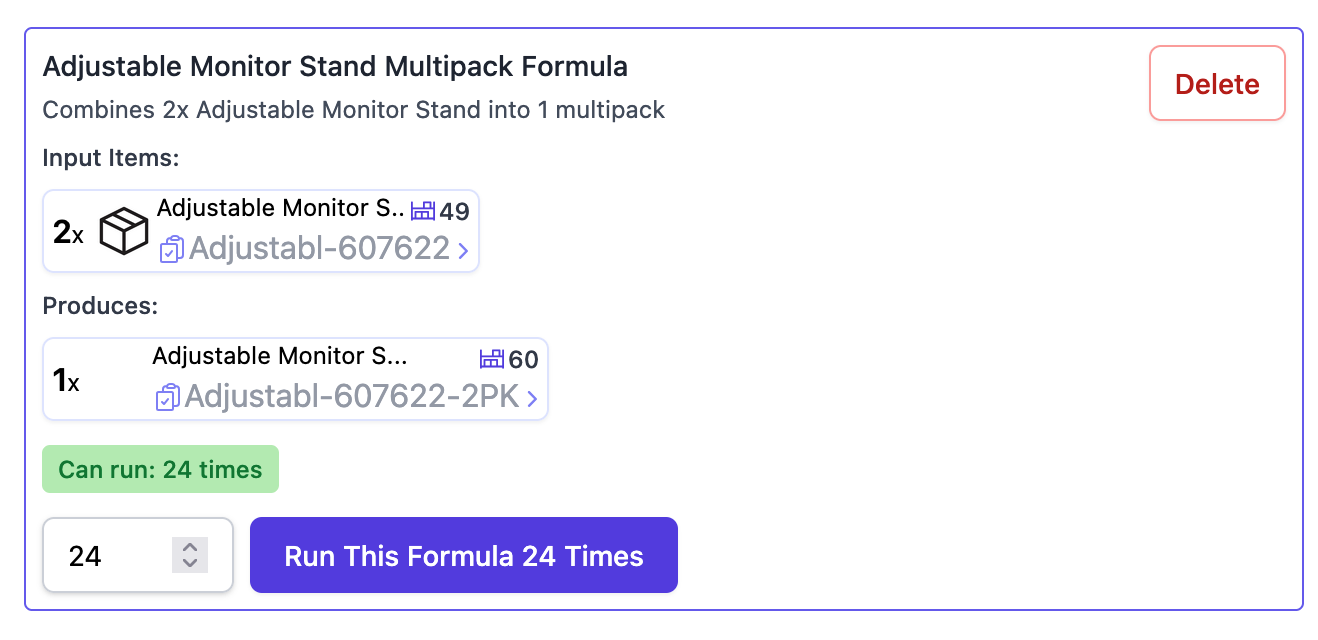
Task: Click the green Can run: 24 times badge
Action: pyautogui.click(x=160, y=469)
